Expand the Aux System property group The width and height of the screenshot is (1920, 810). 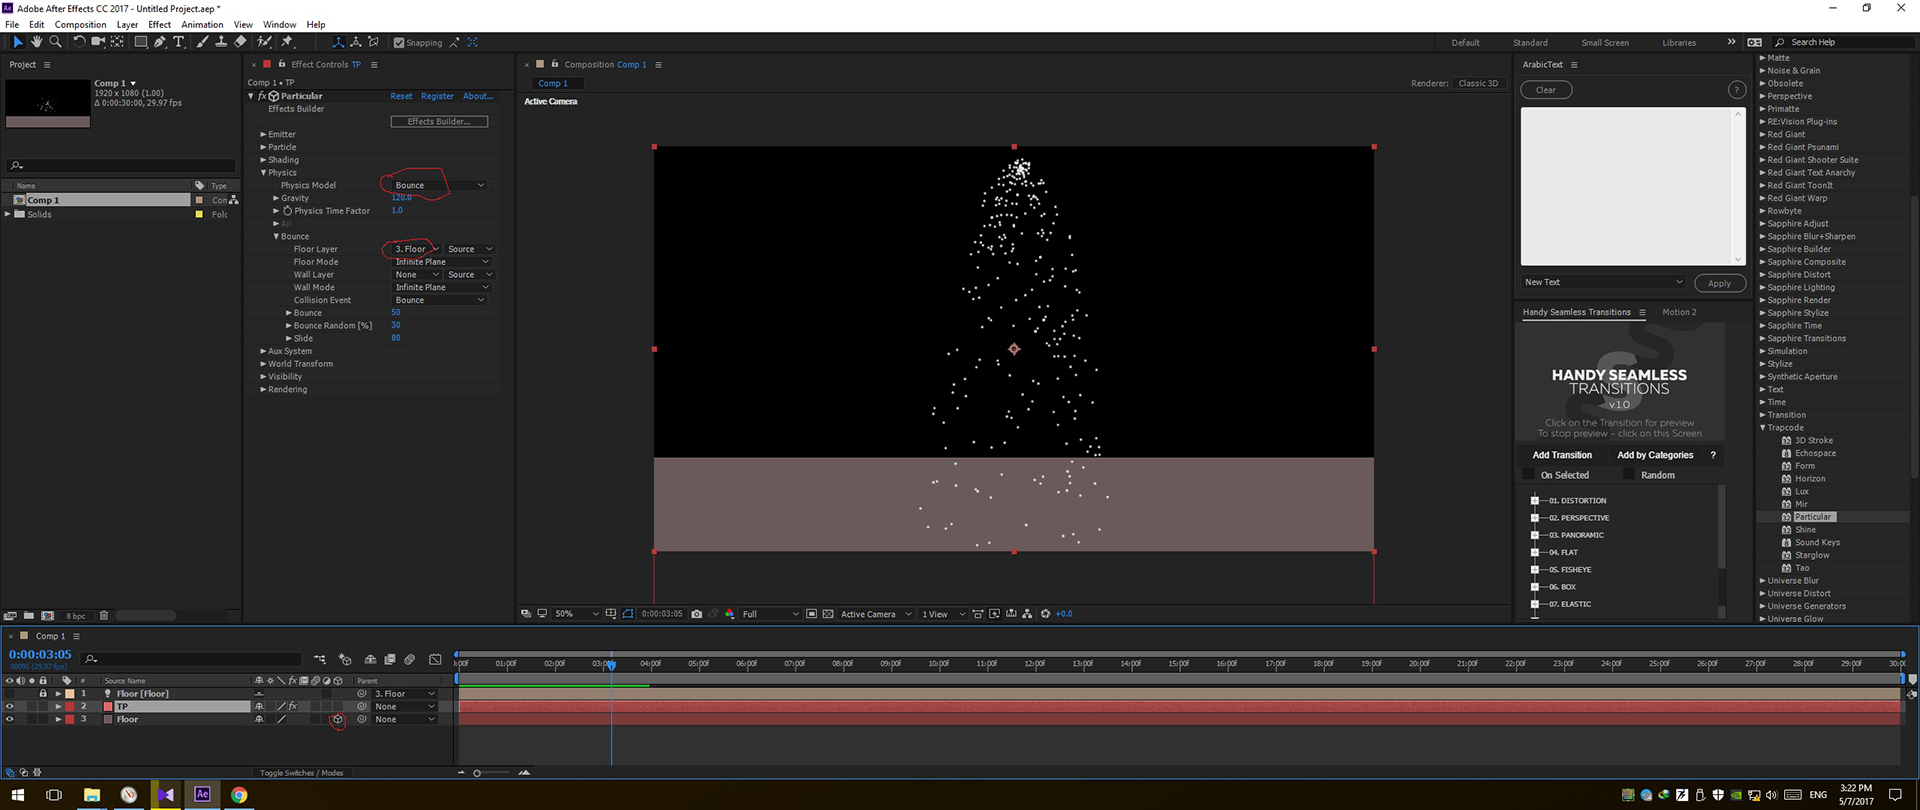coord(263,351)
